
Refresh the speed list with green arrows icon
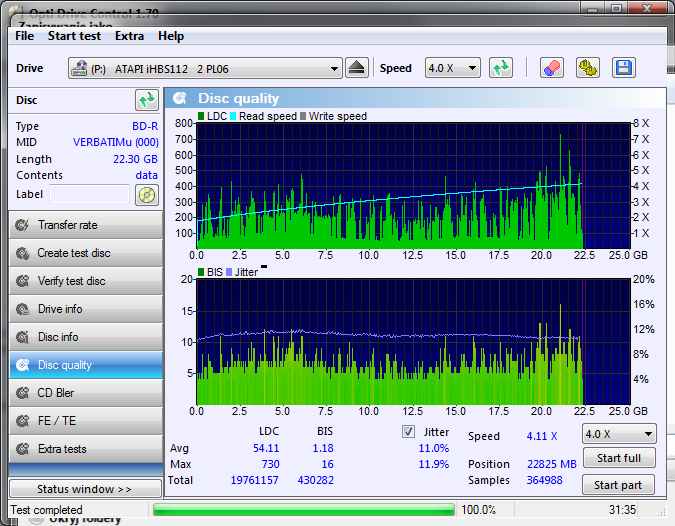click(501, 68)
